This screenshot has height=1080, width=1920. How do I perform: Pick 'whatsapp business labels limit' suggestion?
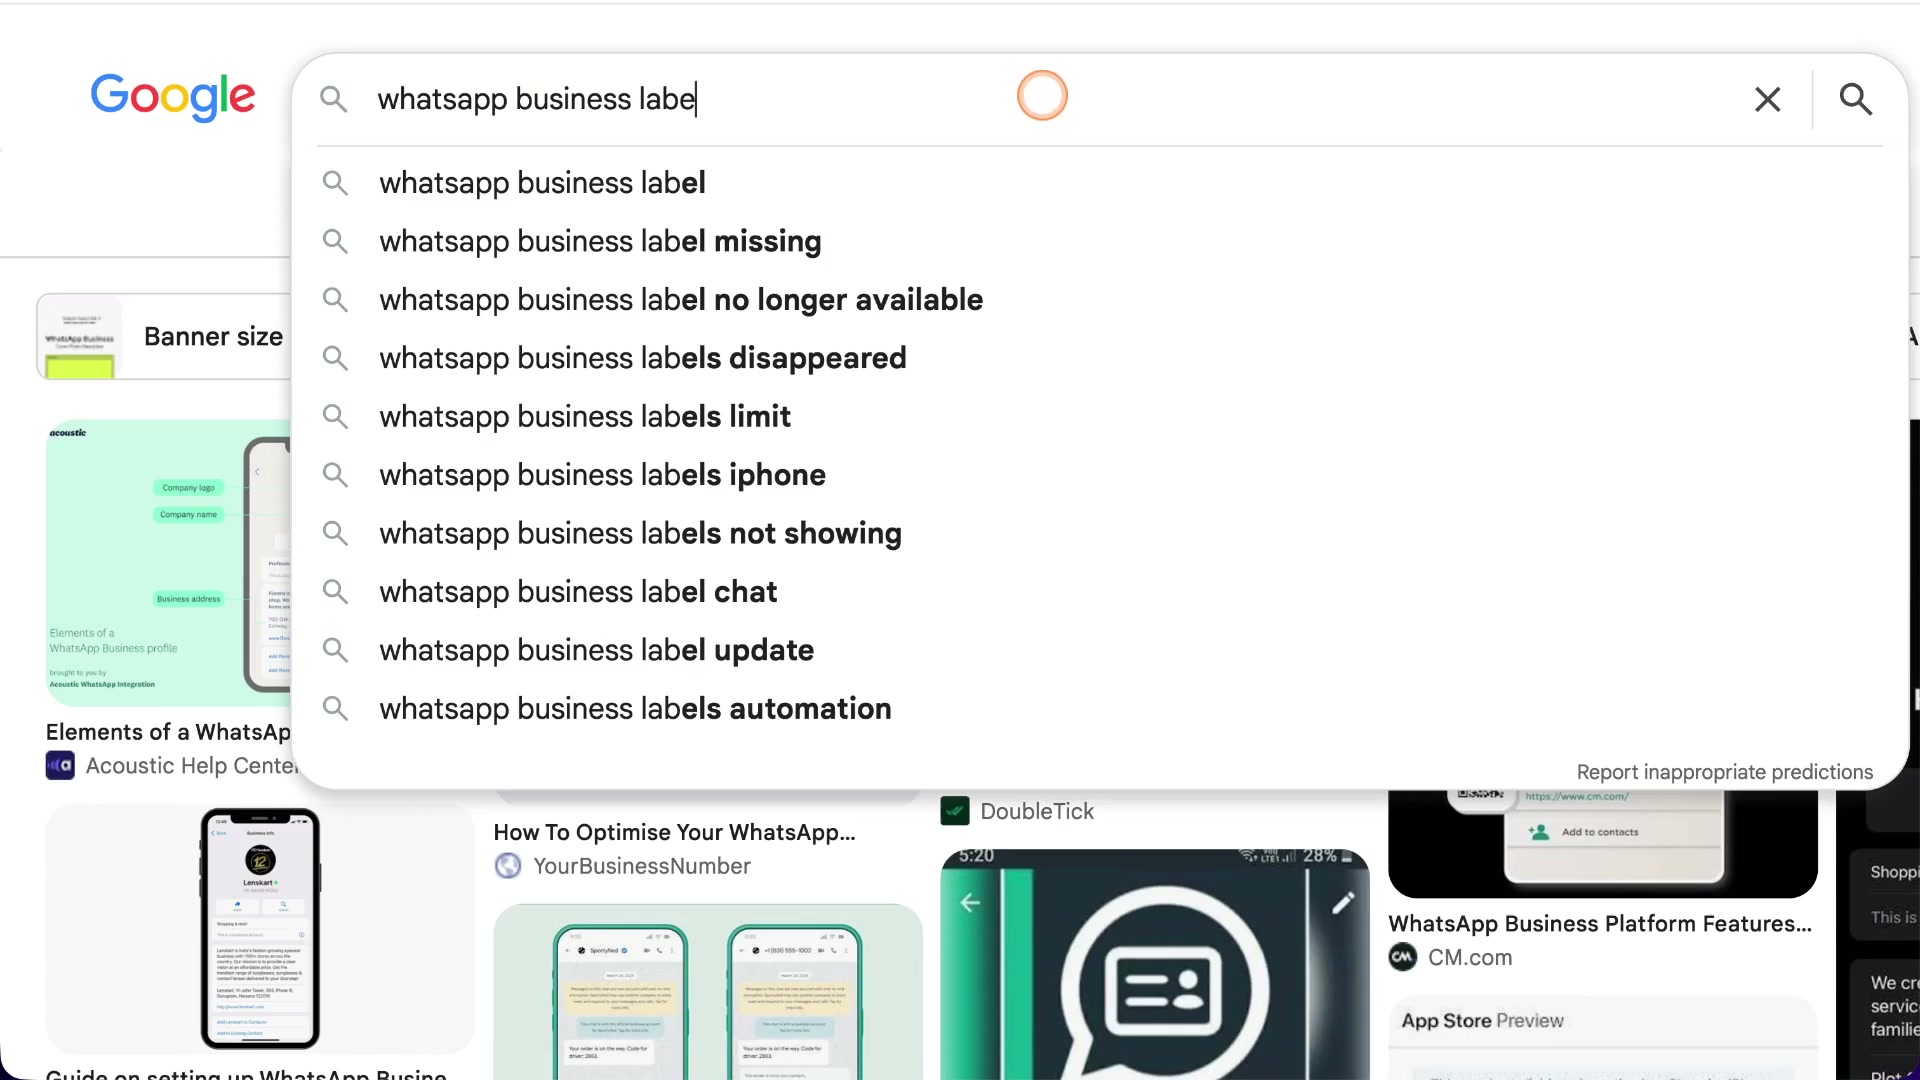pyautogui.click(x=1100, y=416)
